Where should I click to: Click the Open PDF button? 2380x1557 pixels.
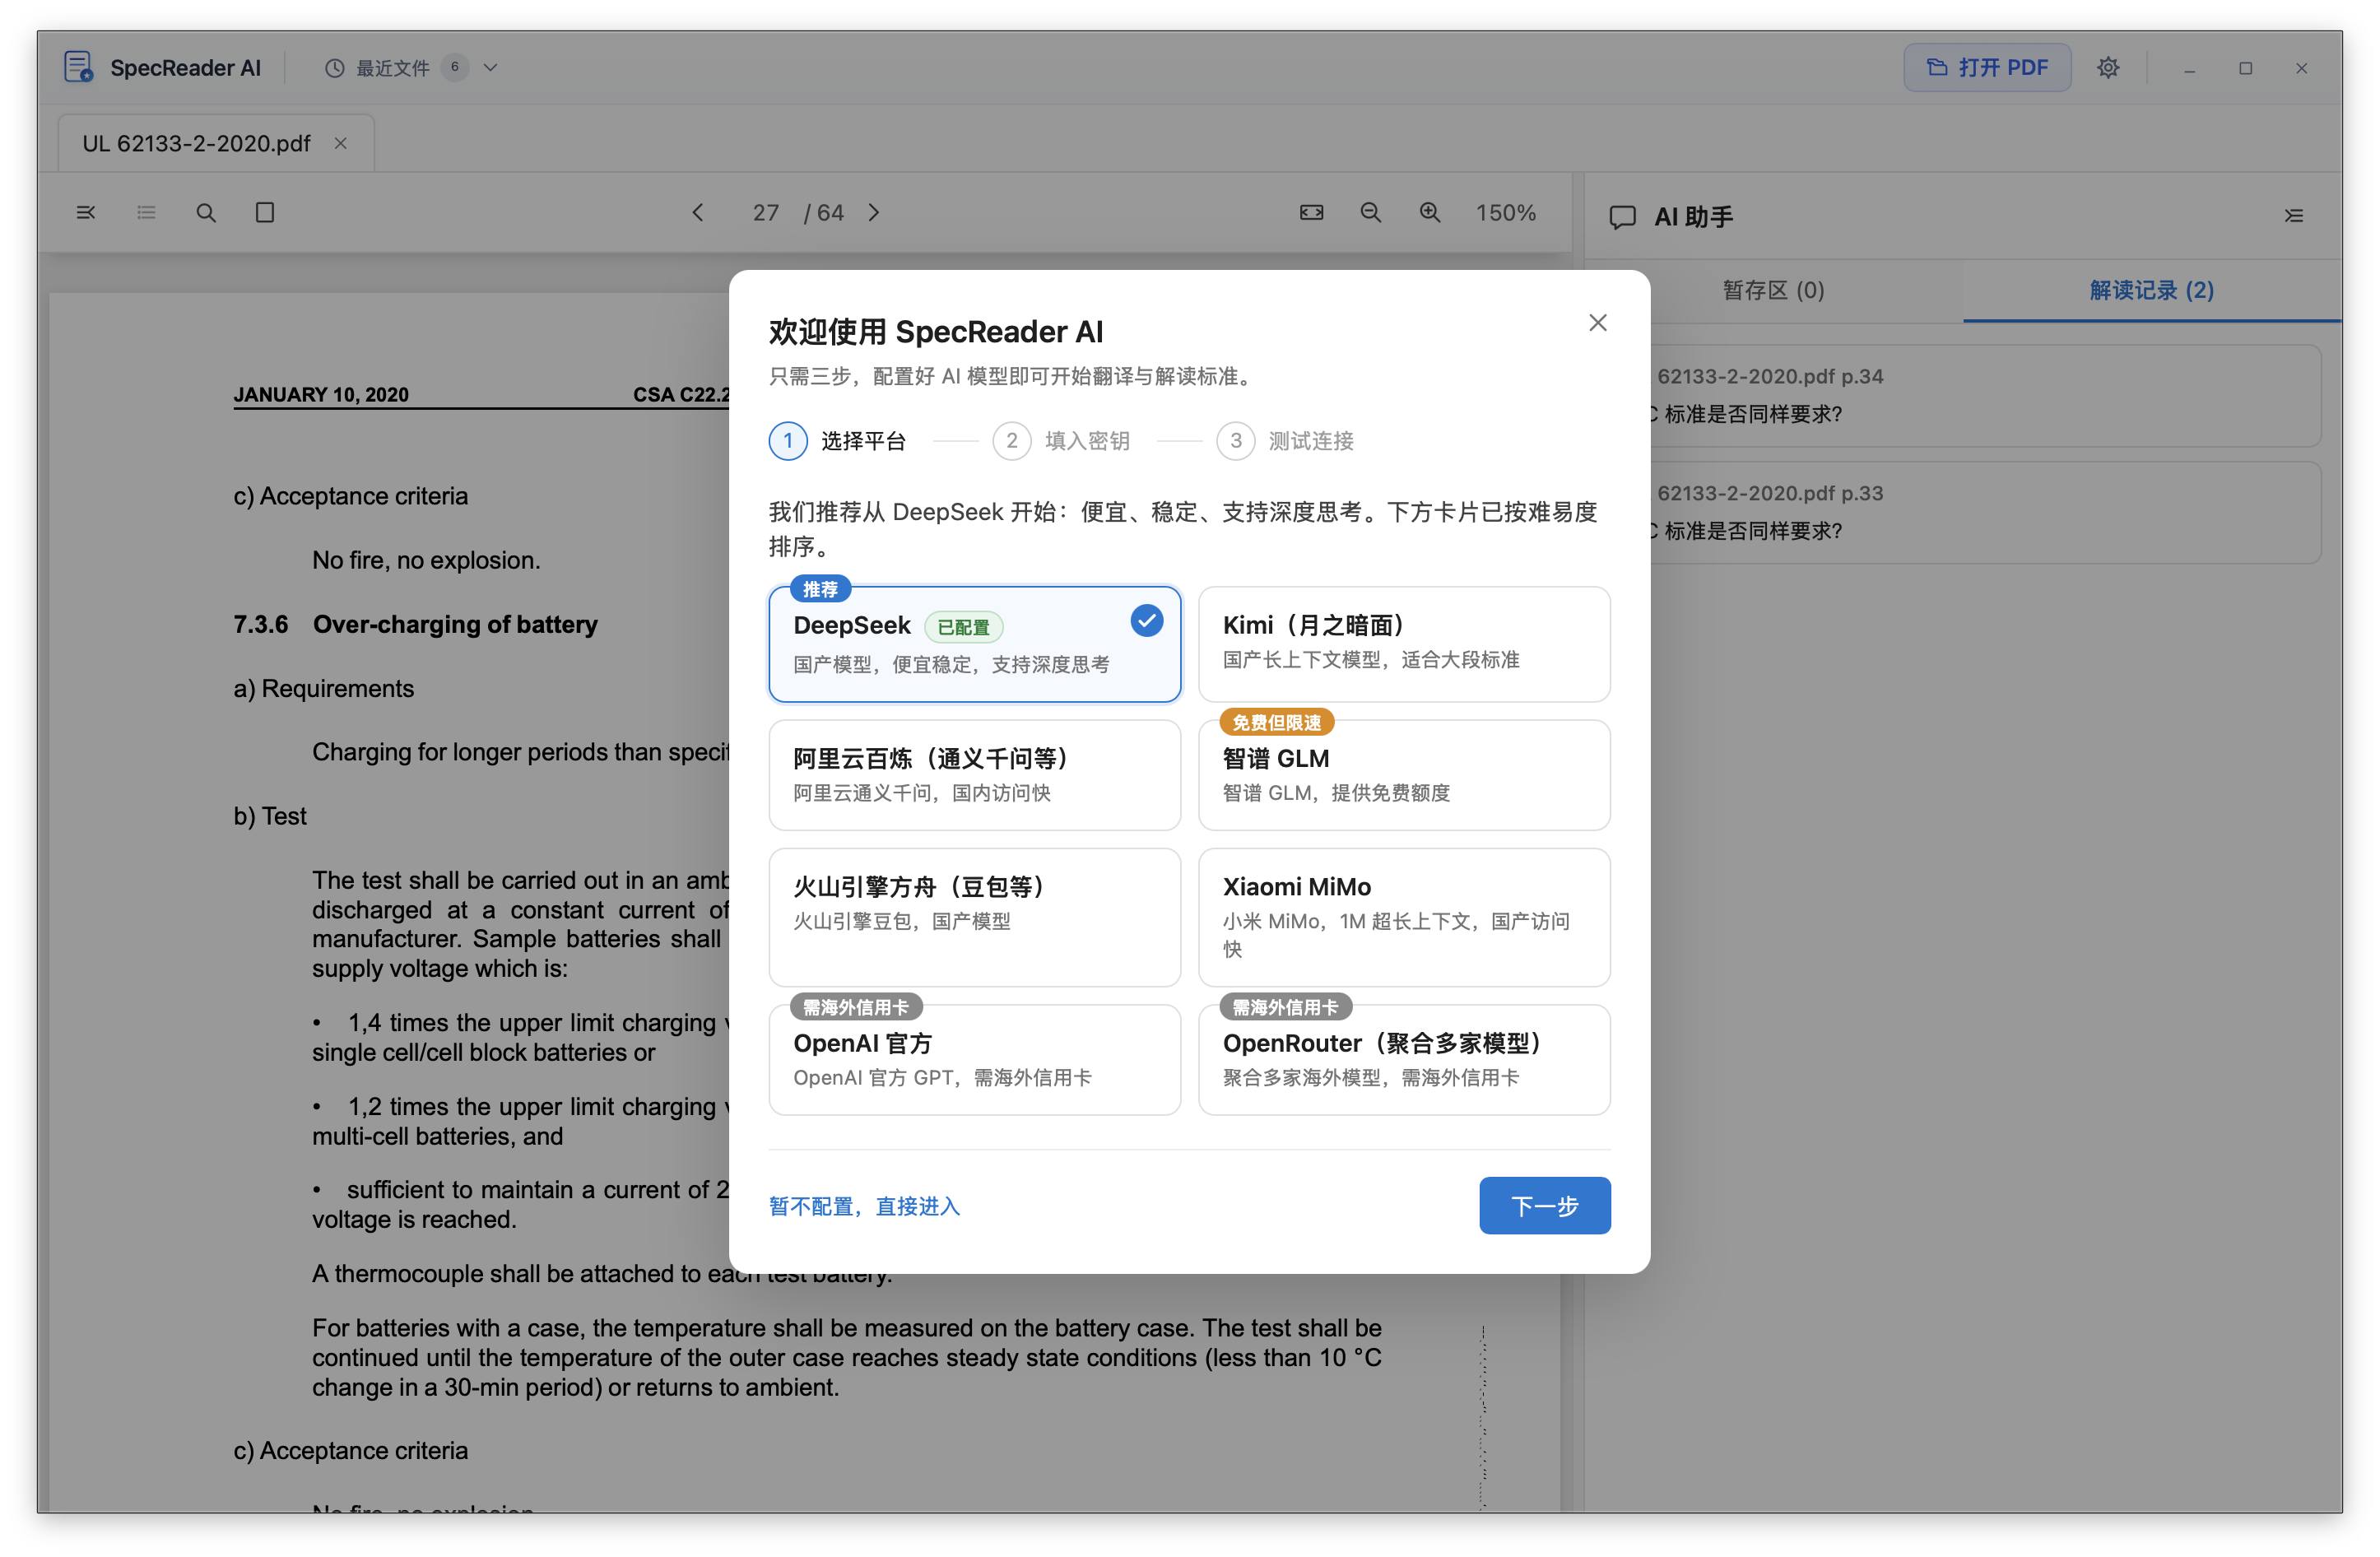(x=1986, y=67)
